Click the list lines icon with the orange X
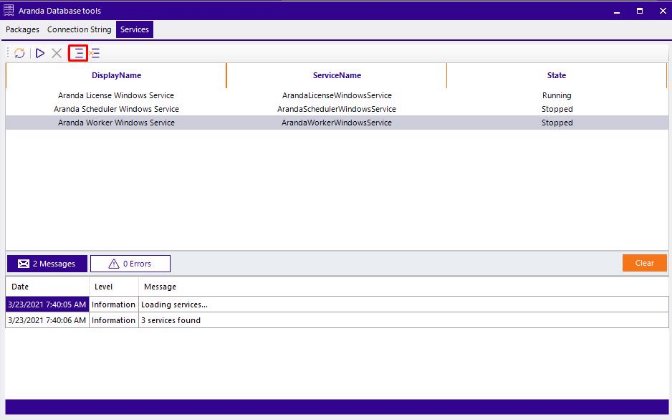672x420 pixels. pyautogui.click(x=95, y=53)
